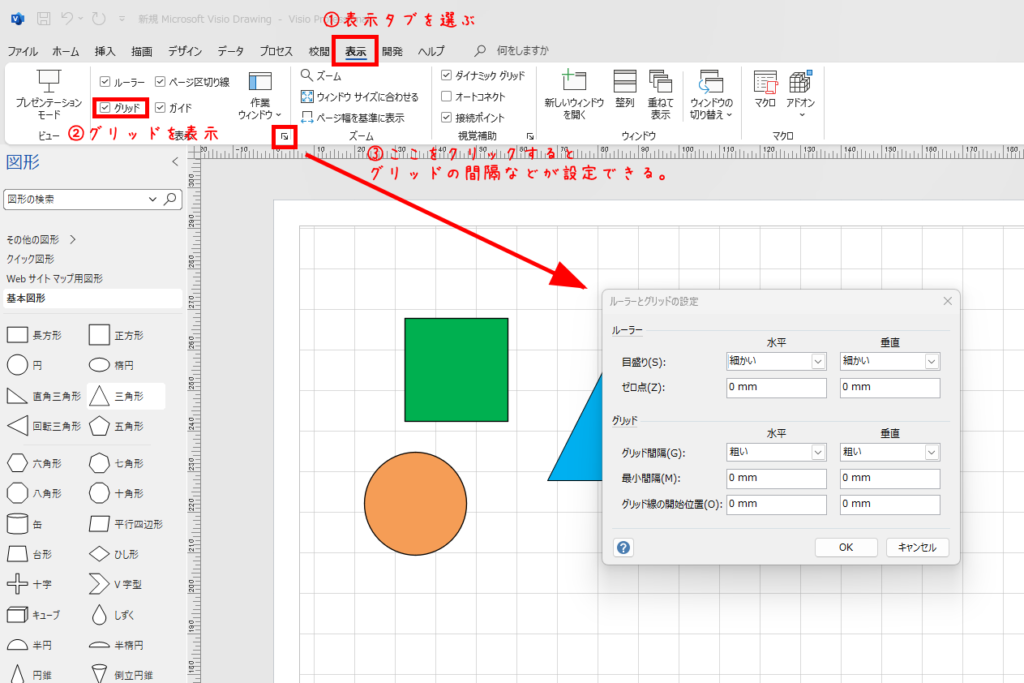Viewport: 1024px width, 683px height.
Task: Open the Insert (挿入) ribbon tab
Action: click(105, 51)
